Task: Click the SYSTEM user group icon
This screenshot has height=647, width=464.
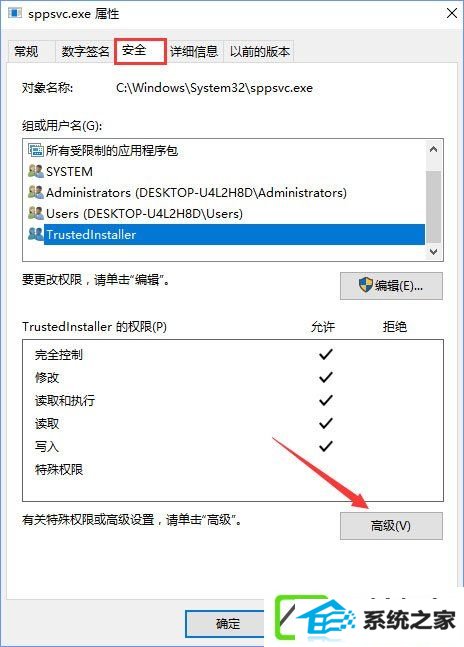Action: 36,171
